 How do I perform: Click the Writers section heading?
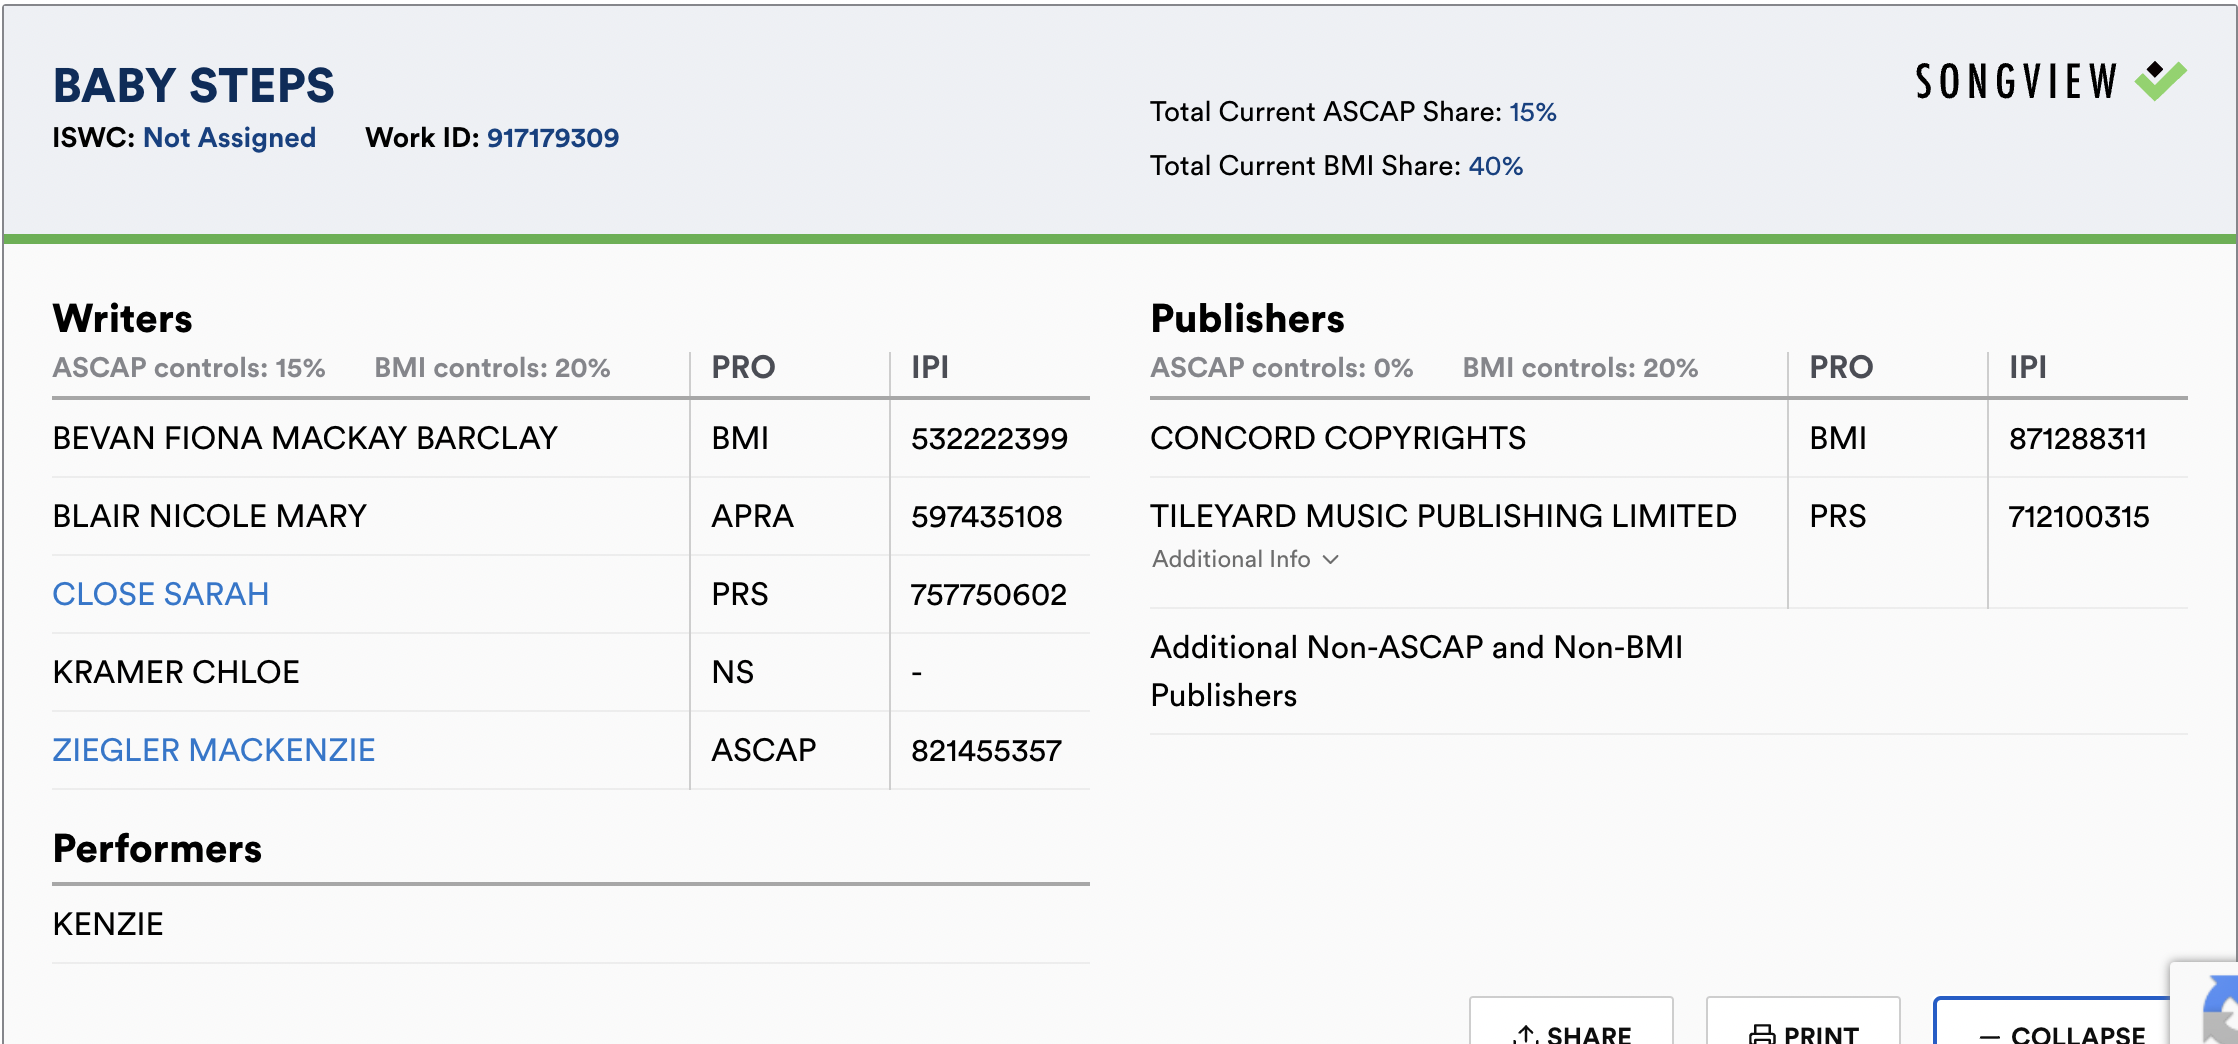coord(123,318)
